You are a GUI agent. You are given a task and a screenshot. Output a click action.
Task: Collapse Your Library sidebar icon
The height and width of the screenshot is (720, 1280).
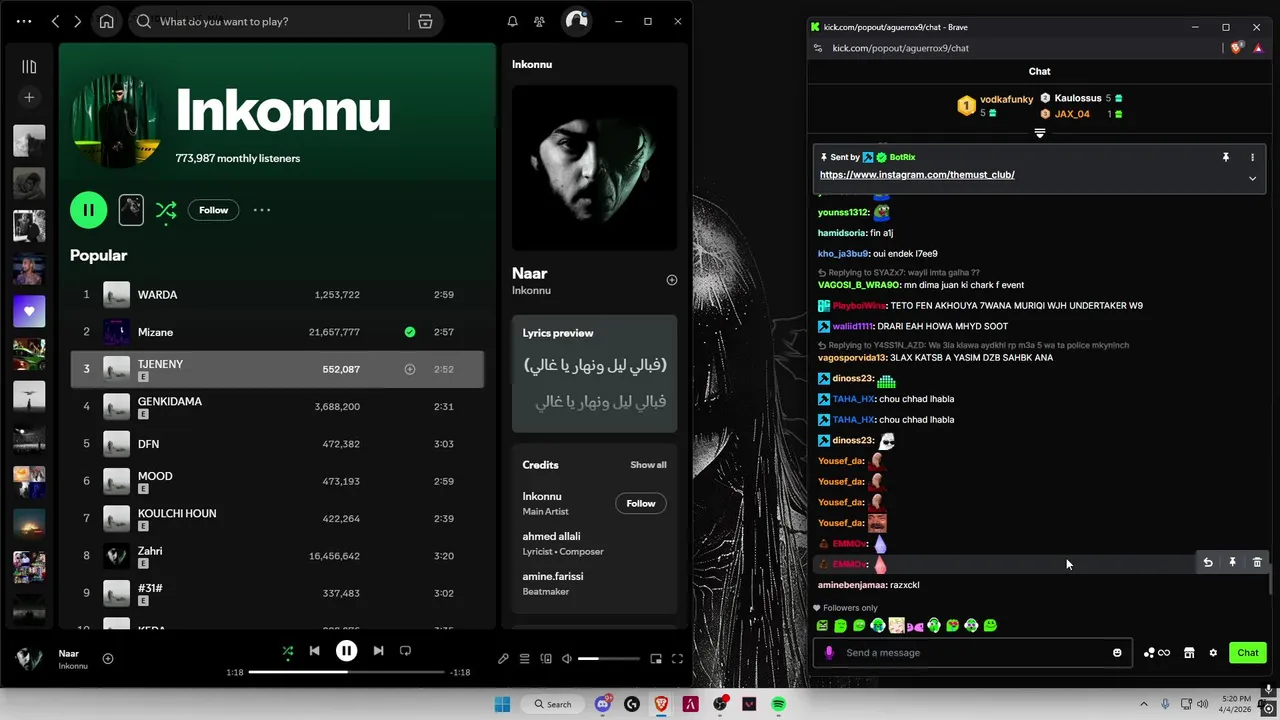(29, 67)
